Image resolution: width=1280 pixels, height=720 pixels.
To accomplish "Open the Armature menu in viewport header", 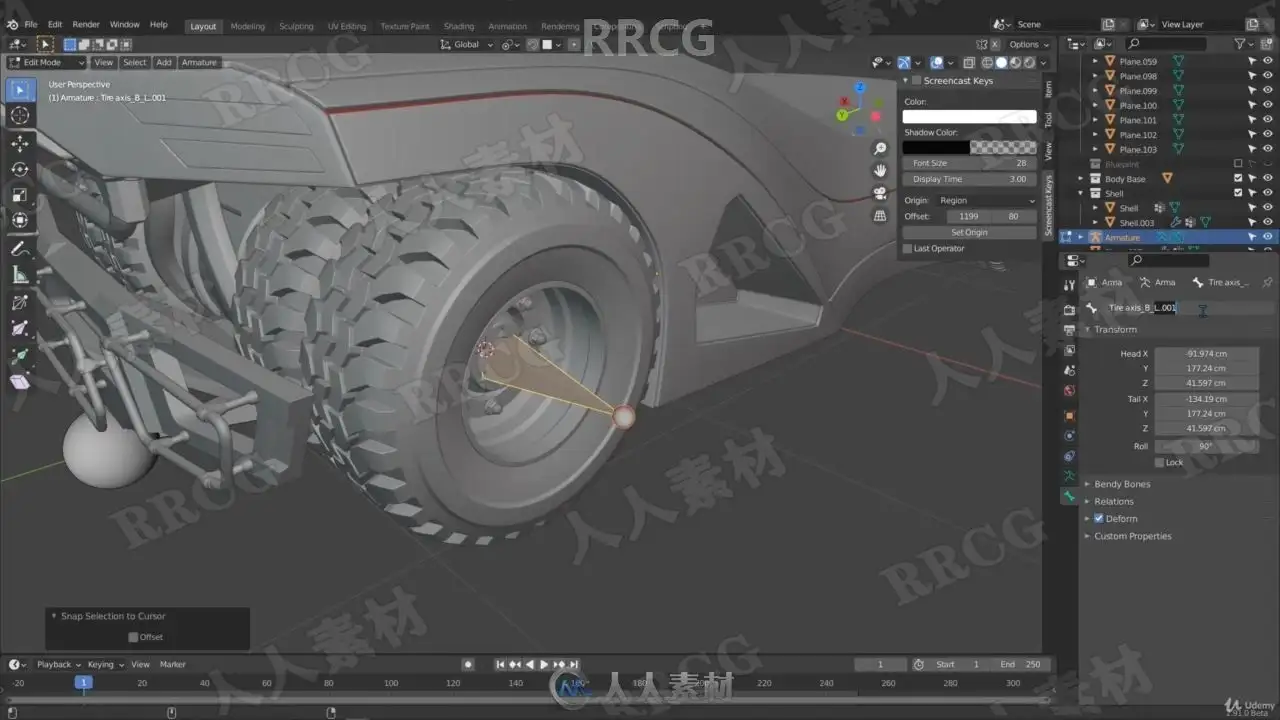I will coord(199,62).
